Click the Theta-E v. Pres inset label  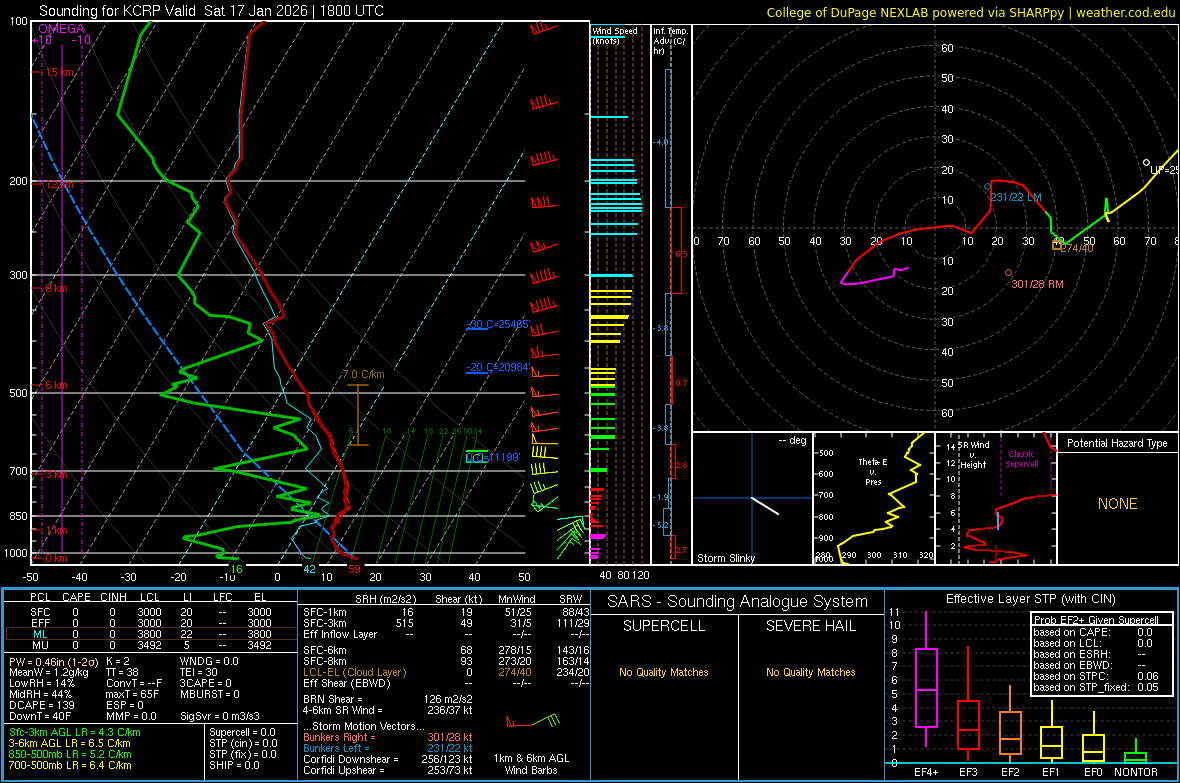[873, 471]
